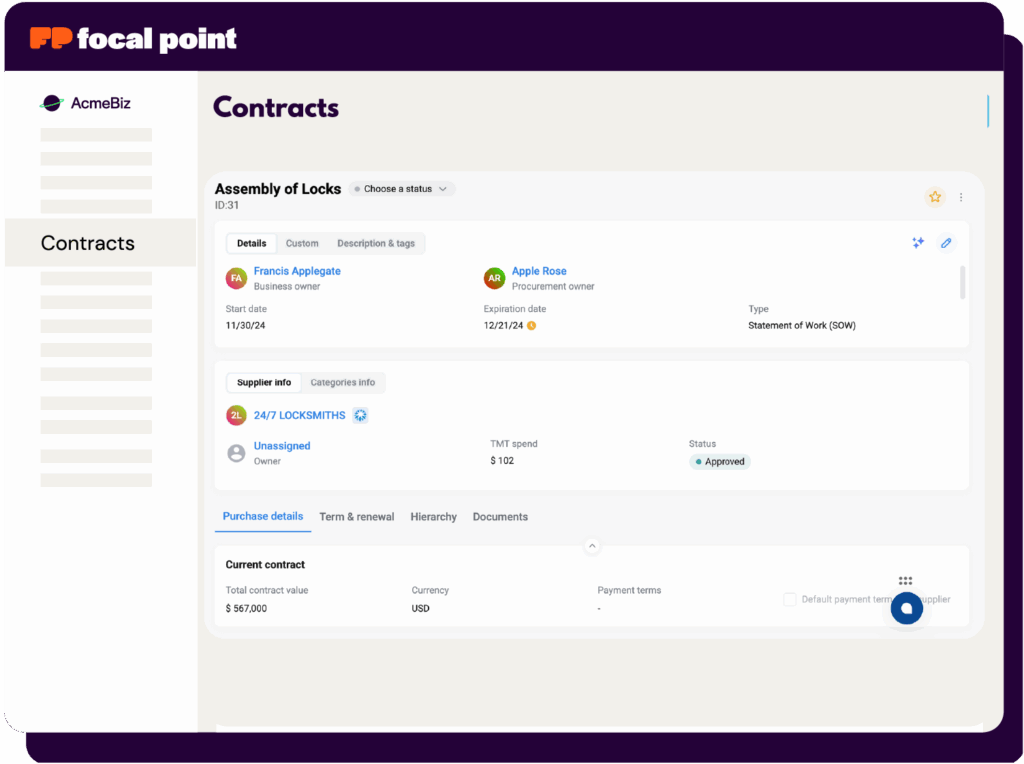Open the blue chat bubble widget
The width and height of the screenshot is (1024, 764).
click(x=907, y=608)
